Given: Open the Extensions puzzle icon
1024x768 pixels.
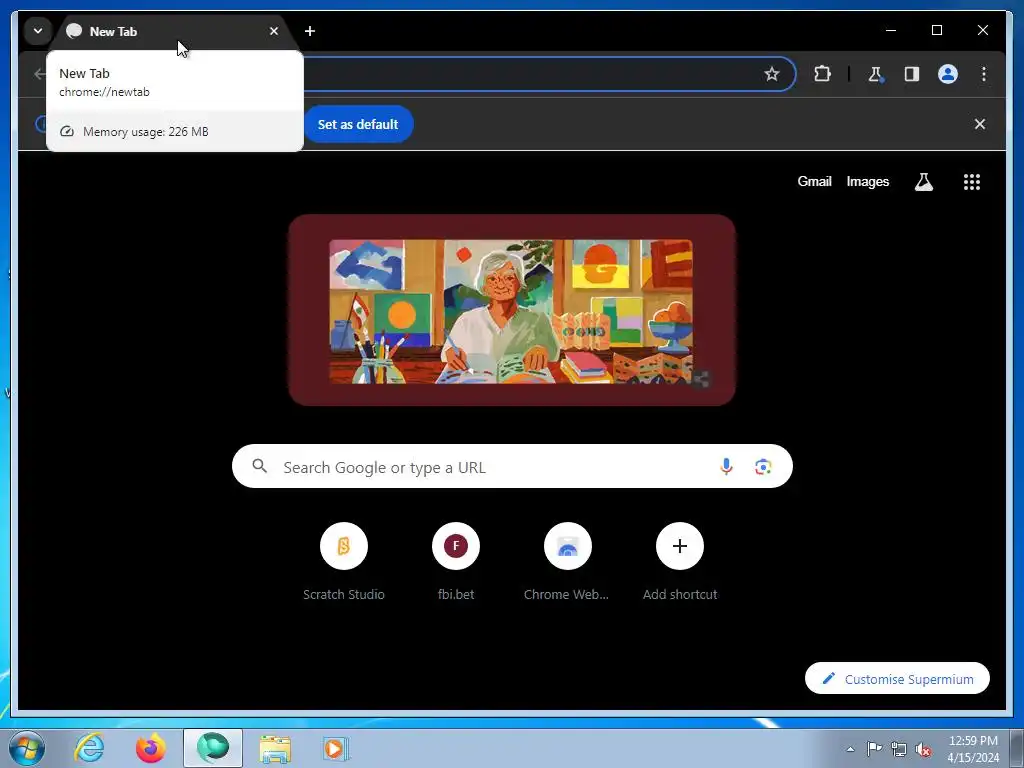Looking at the screenshot, I should coord(822,74).
